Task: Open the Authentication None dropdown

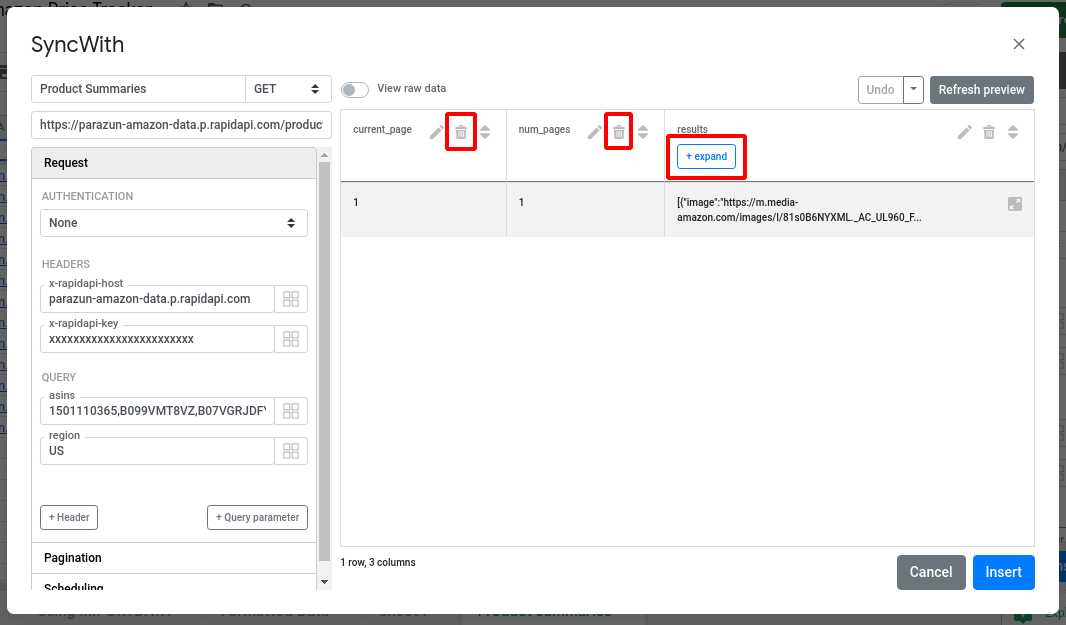Action: [x=174, y=223]
